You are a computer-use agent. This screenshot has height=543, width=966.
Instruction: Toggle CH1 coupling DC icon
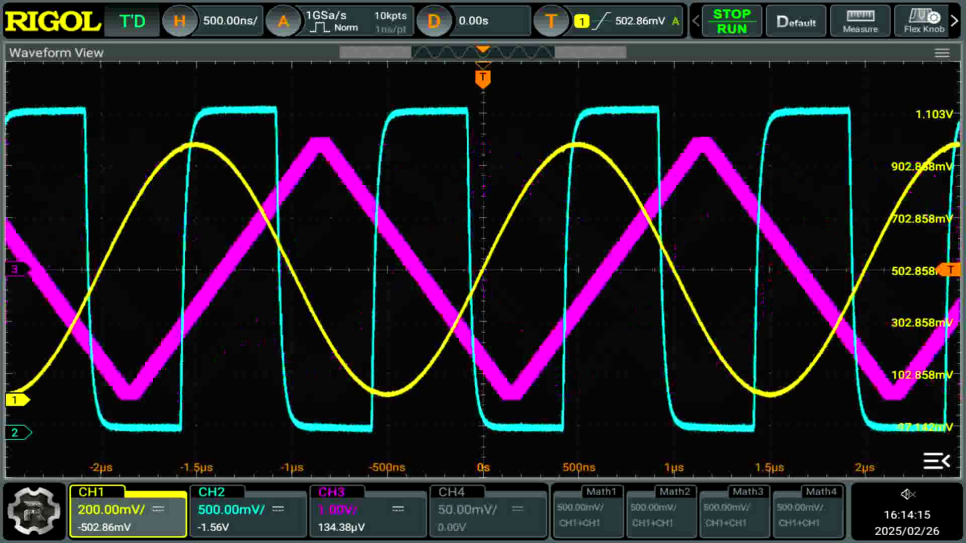[x=158, y=509]
